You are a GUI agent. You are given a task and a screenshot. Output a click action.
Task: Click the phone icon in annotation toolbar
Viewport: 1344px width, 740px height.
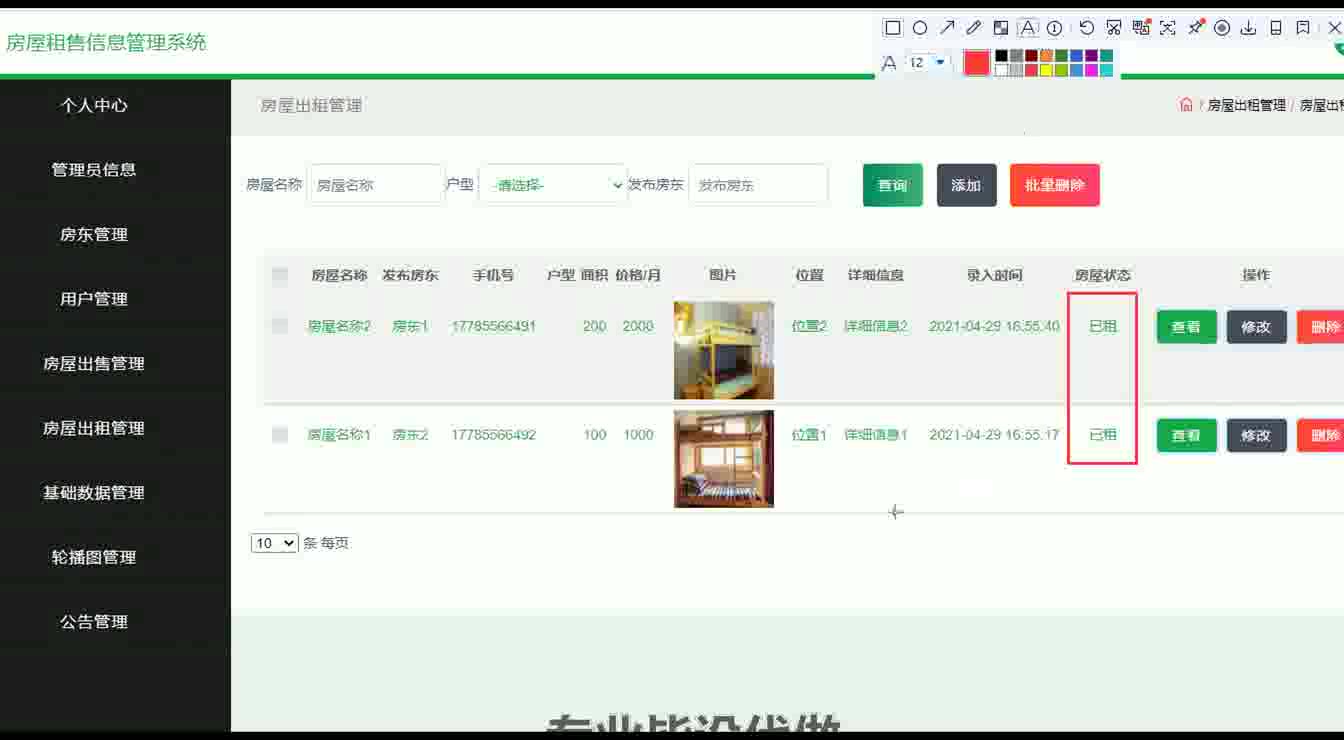click(1276, 28)
